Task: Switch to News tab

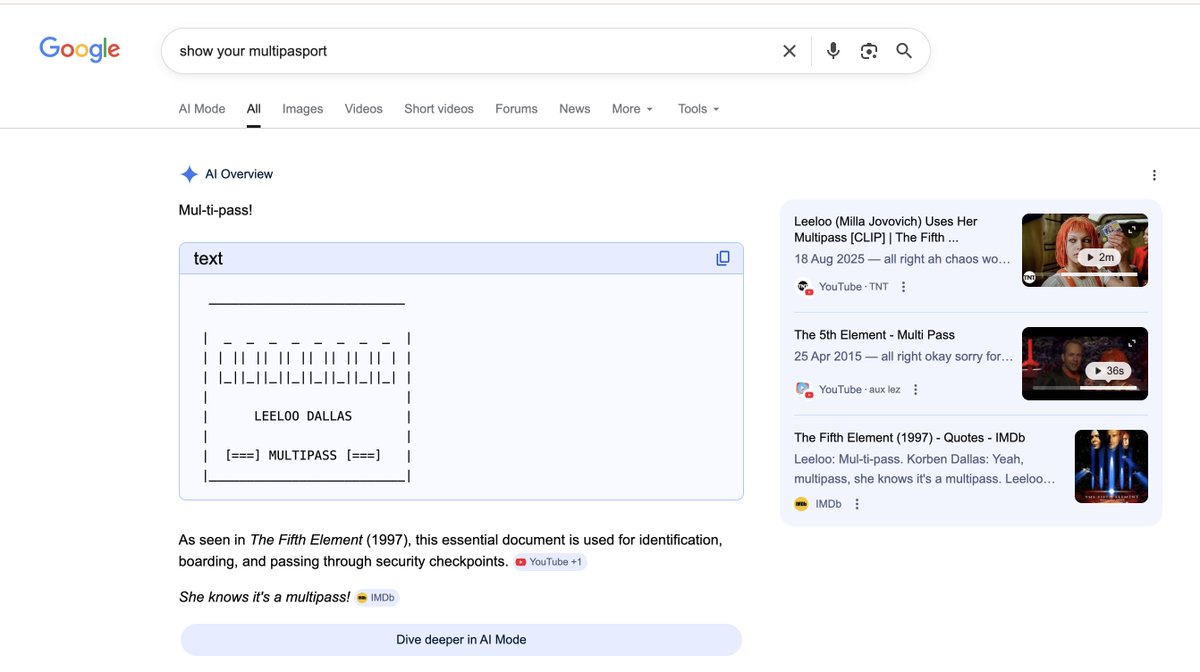Action: pos(575,109)
